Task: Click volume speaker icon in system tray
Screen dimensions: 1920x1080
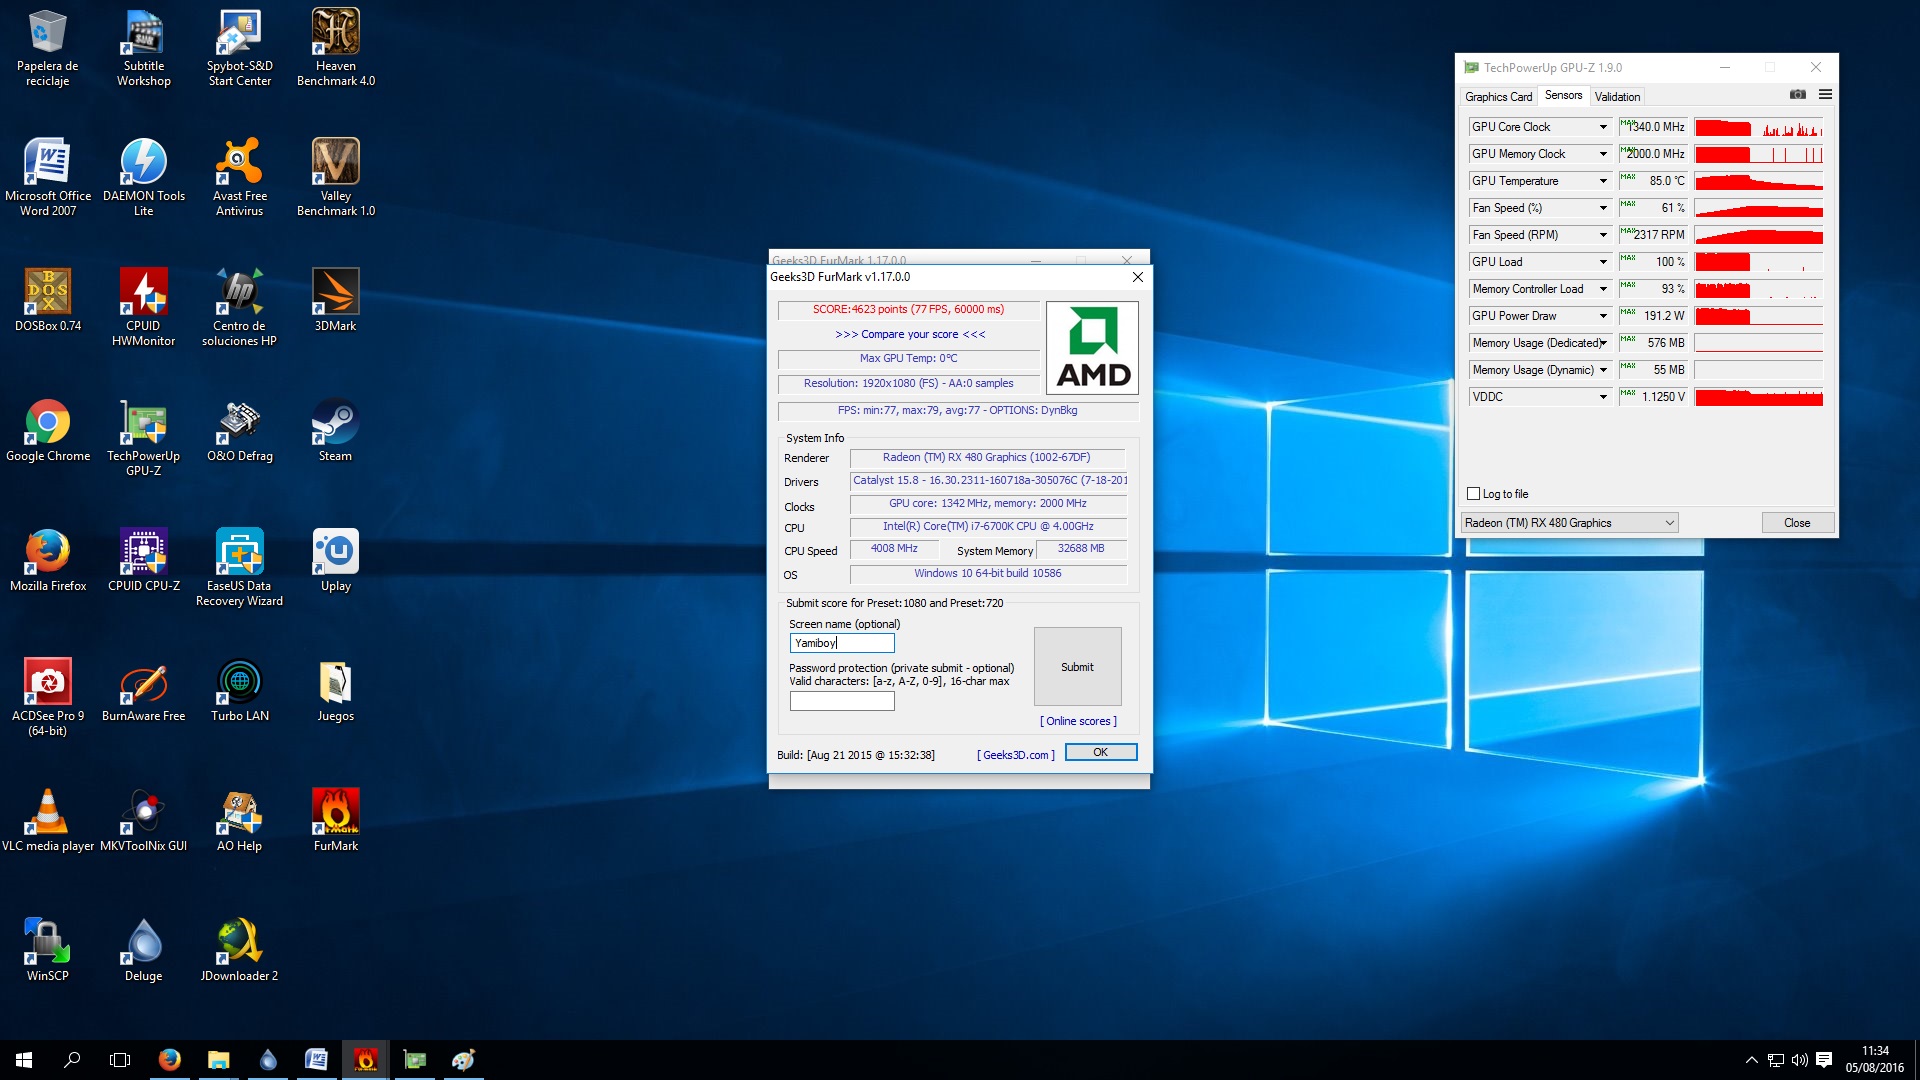Action: 1799,1060
